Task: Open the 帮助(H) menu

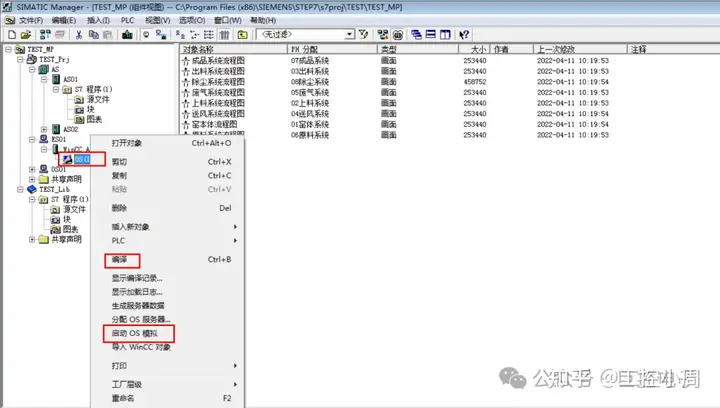Action: point(263,20)
